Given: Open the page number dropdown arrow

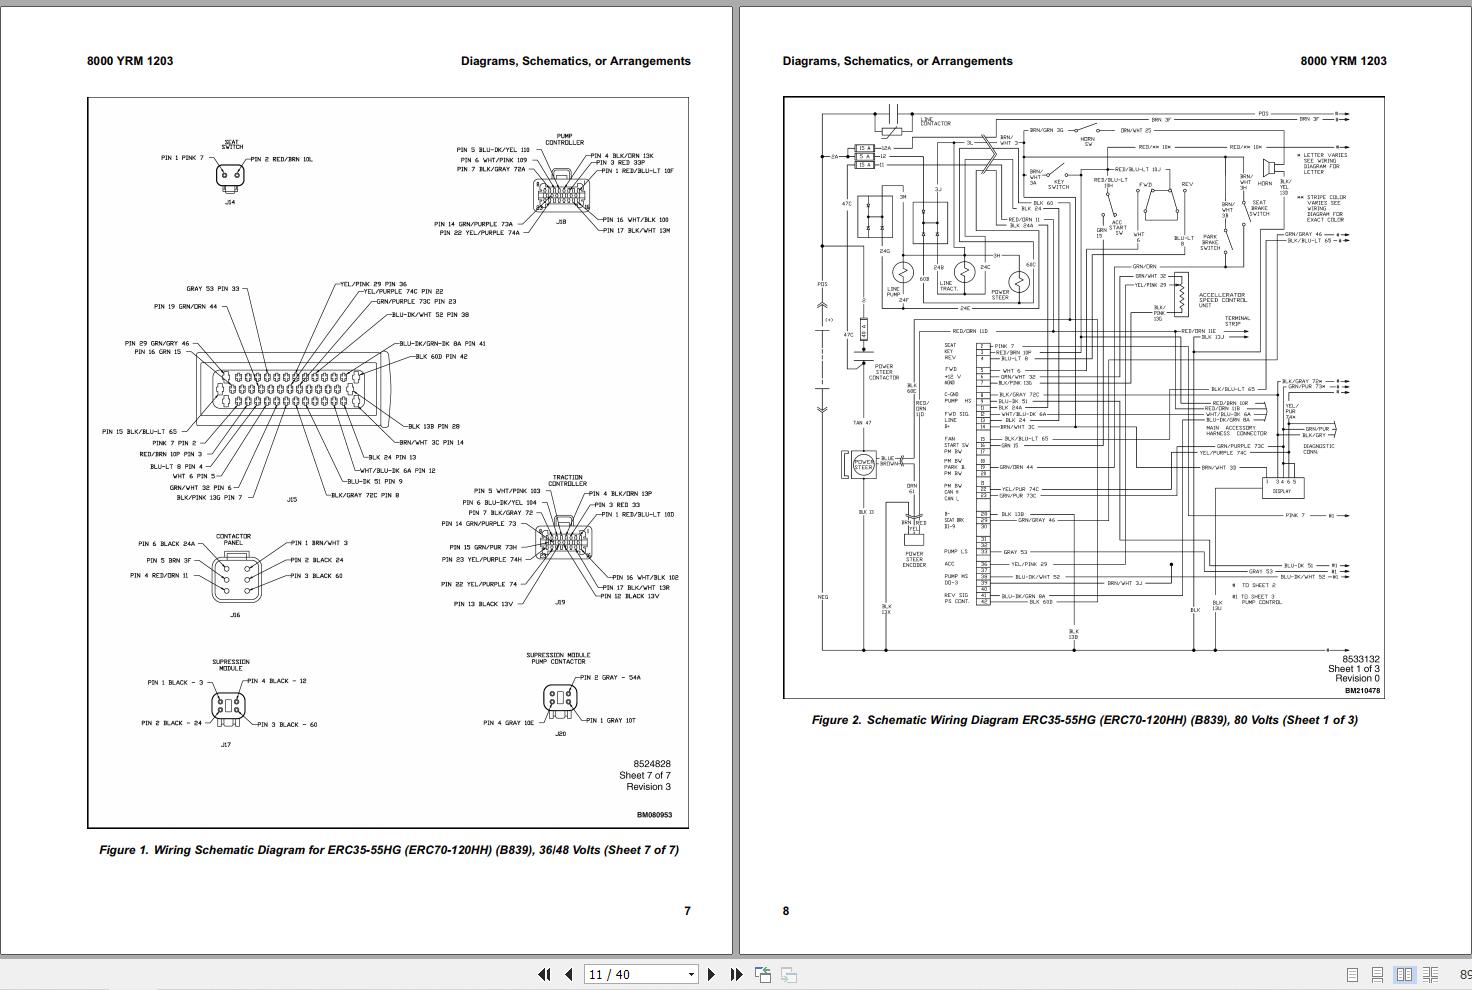Looking at the screenshot, I should pos(690,974).
